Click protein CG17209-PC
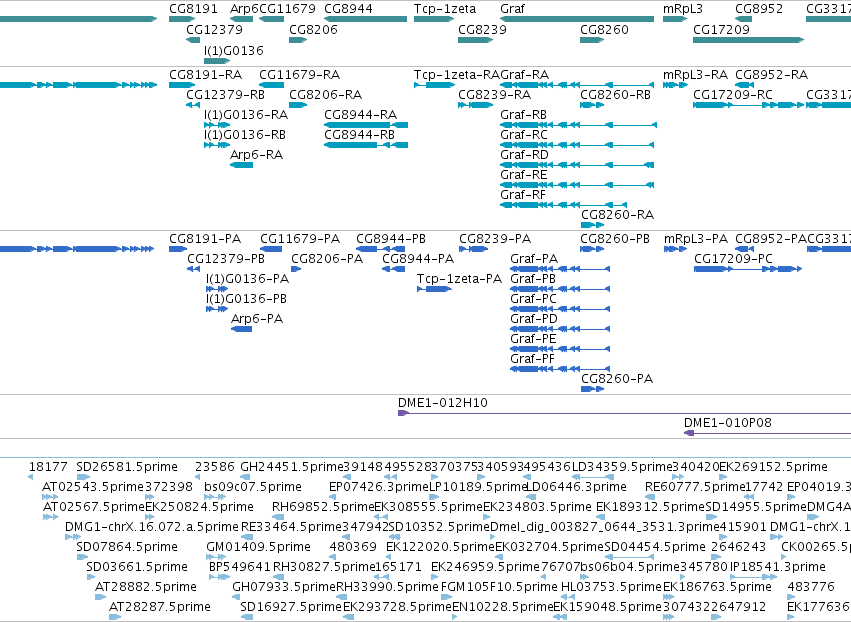 748,269
